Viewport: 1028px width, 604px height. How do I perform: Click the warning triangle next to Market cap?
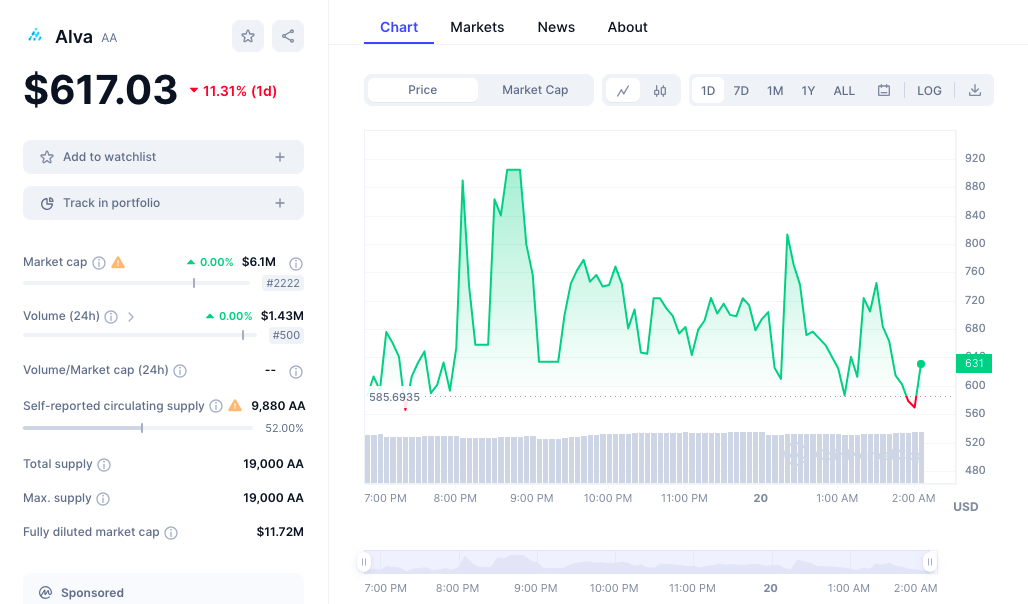pos(117,262)
